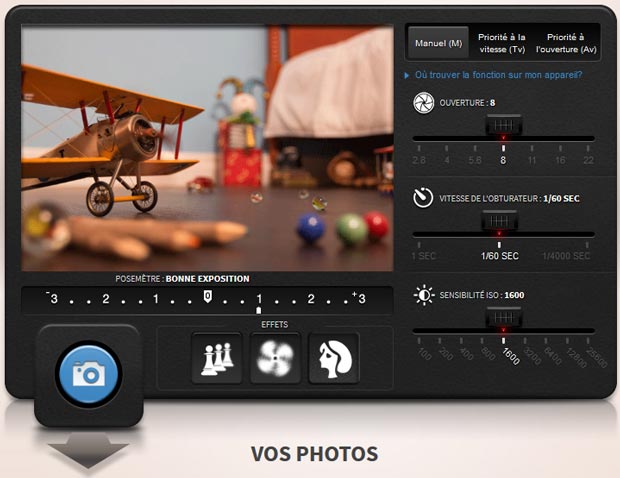Click the 'SENSIBILITÉ ISO : 1600' label

(482, 295)
